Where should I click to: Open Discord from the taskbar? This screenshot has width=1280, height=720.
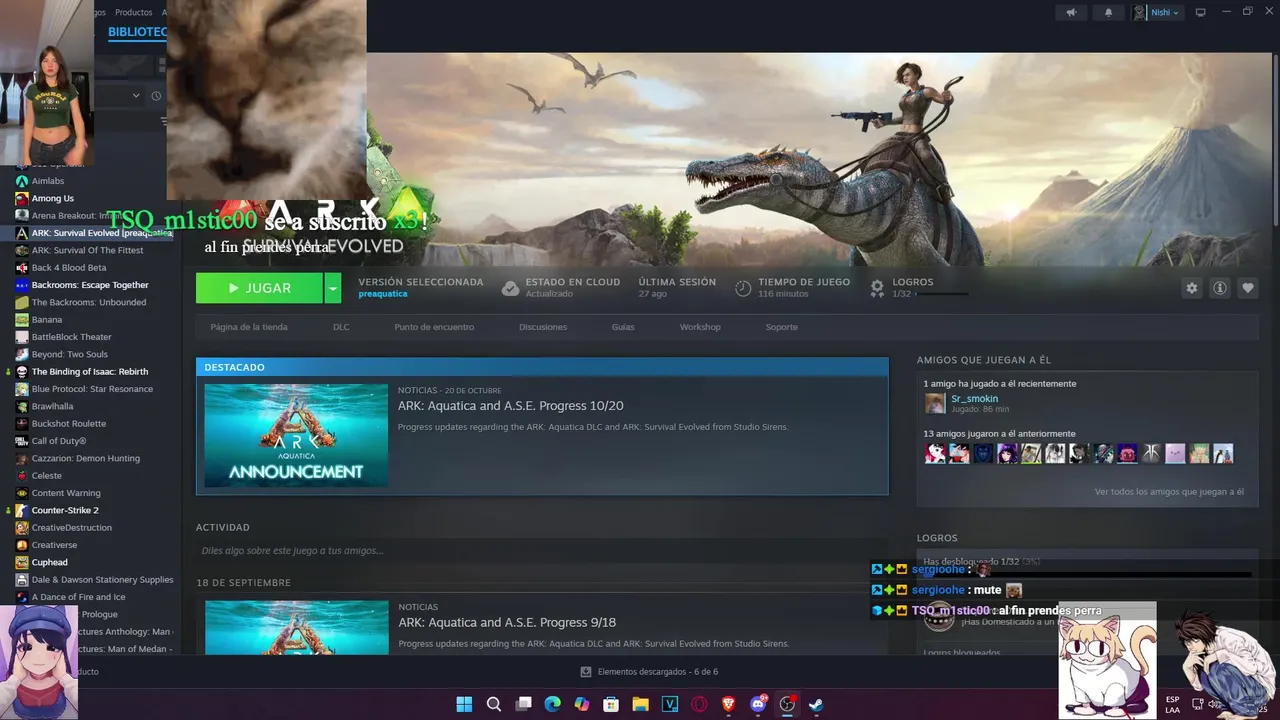click(x=758, y=704)
